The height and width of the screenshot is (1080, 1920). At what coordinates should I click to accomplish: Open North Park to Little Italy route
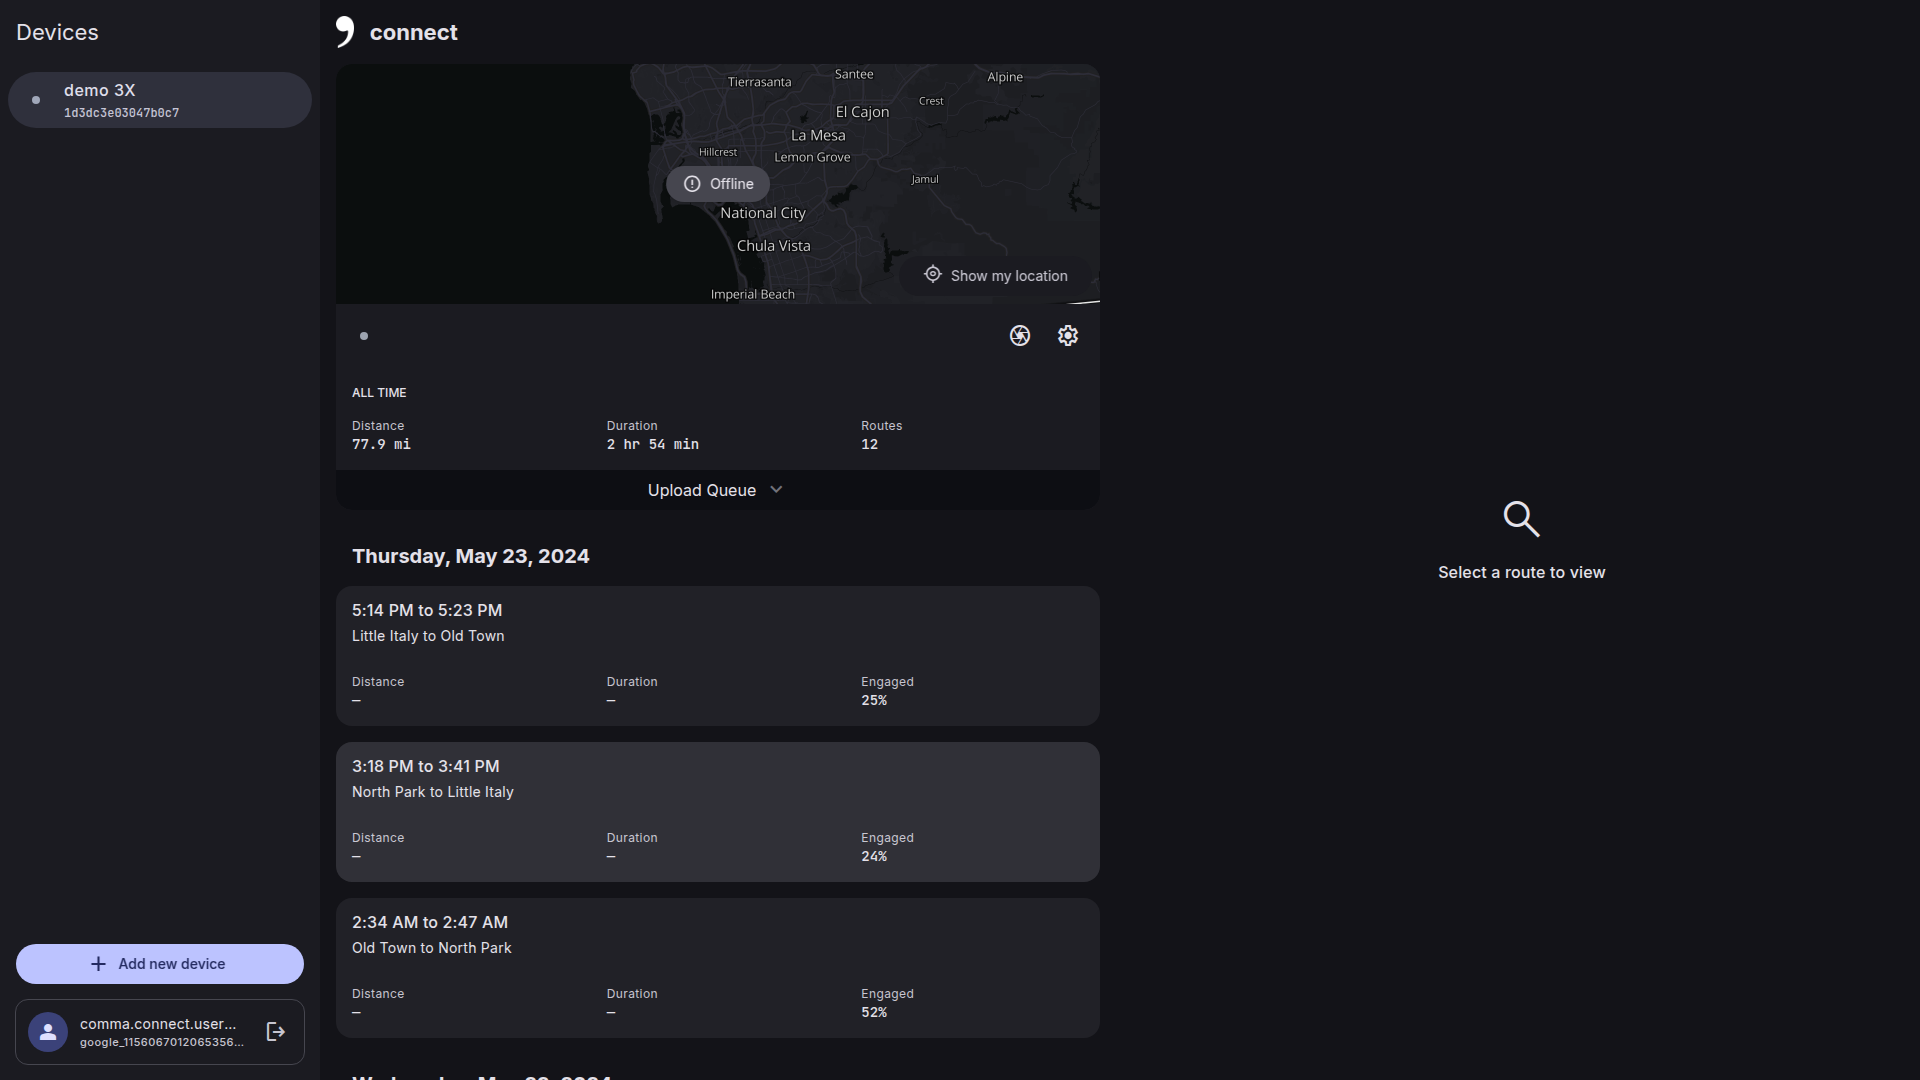[x=717, y=811]
